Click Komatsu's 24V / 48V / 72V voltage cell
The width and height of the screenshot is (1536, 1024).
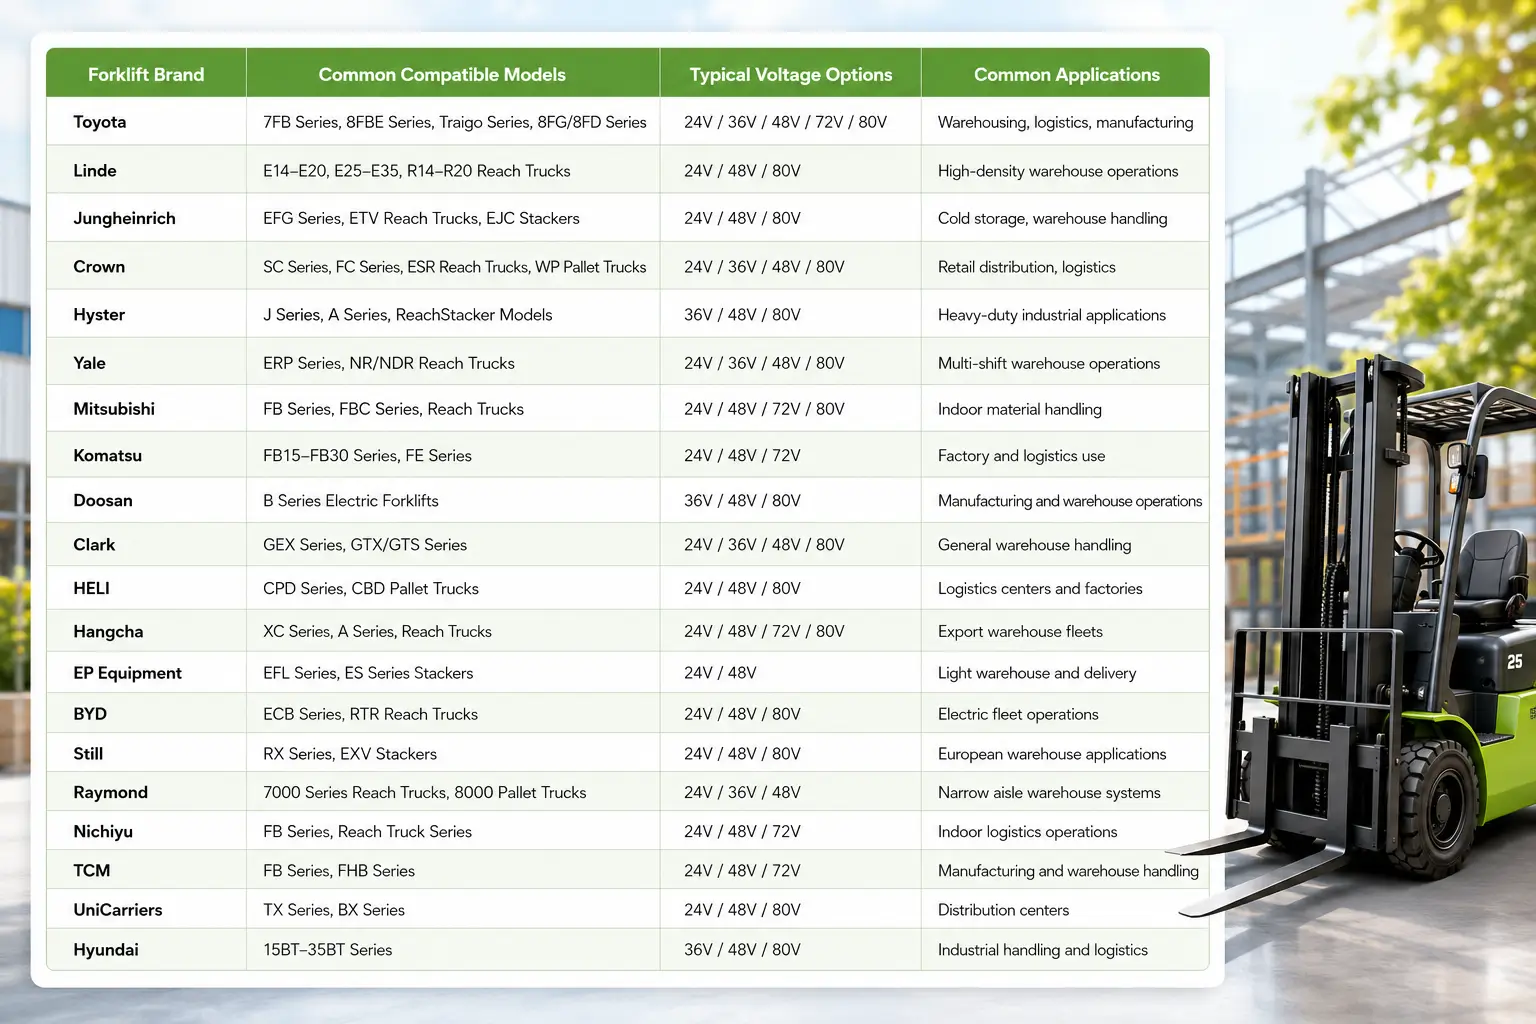pyautogui.click(x=790, y=455)
